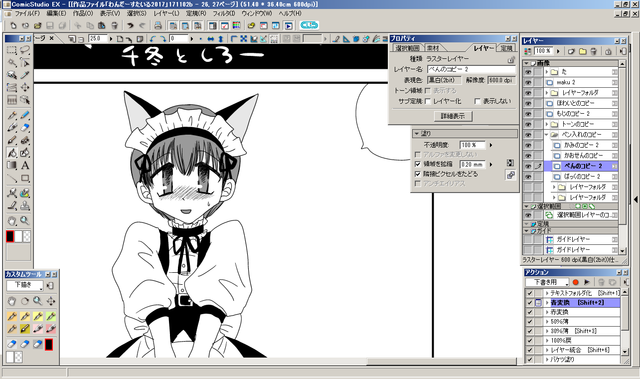Select the zoom magnifier tool in toolbox
Screen dimensions: 640x379
[25, 221]
